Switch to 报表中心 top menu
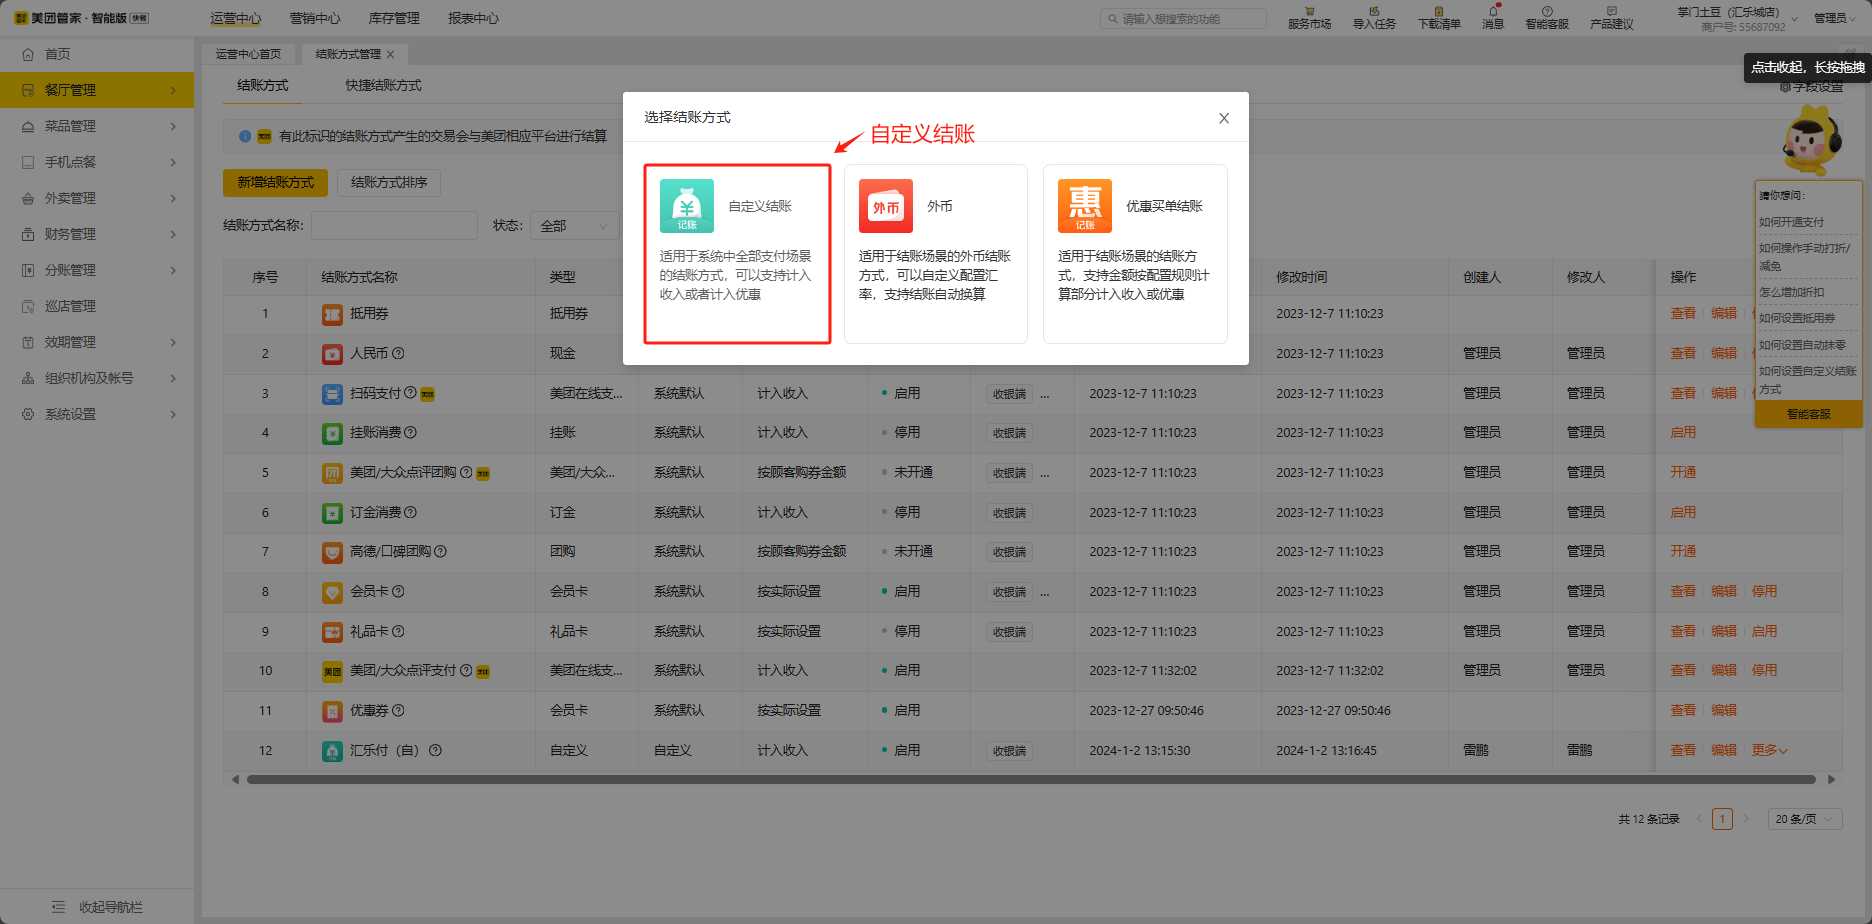 [473, 18]
